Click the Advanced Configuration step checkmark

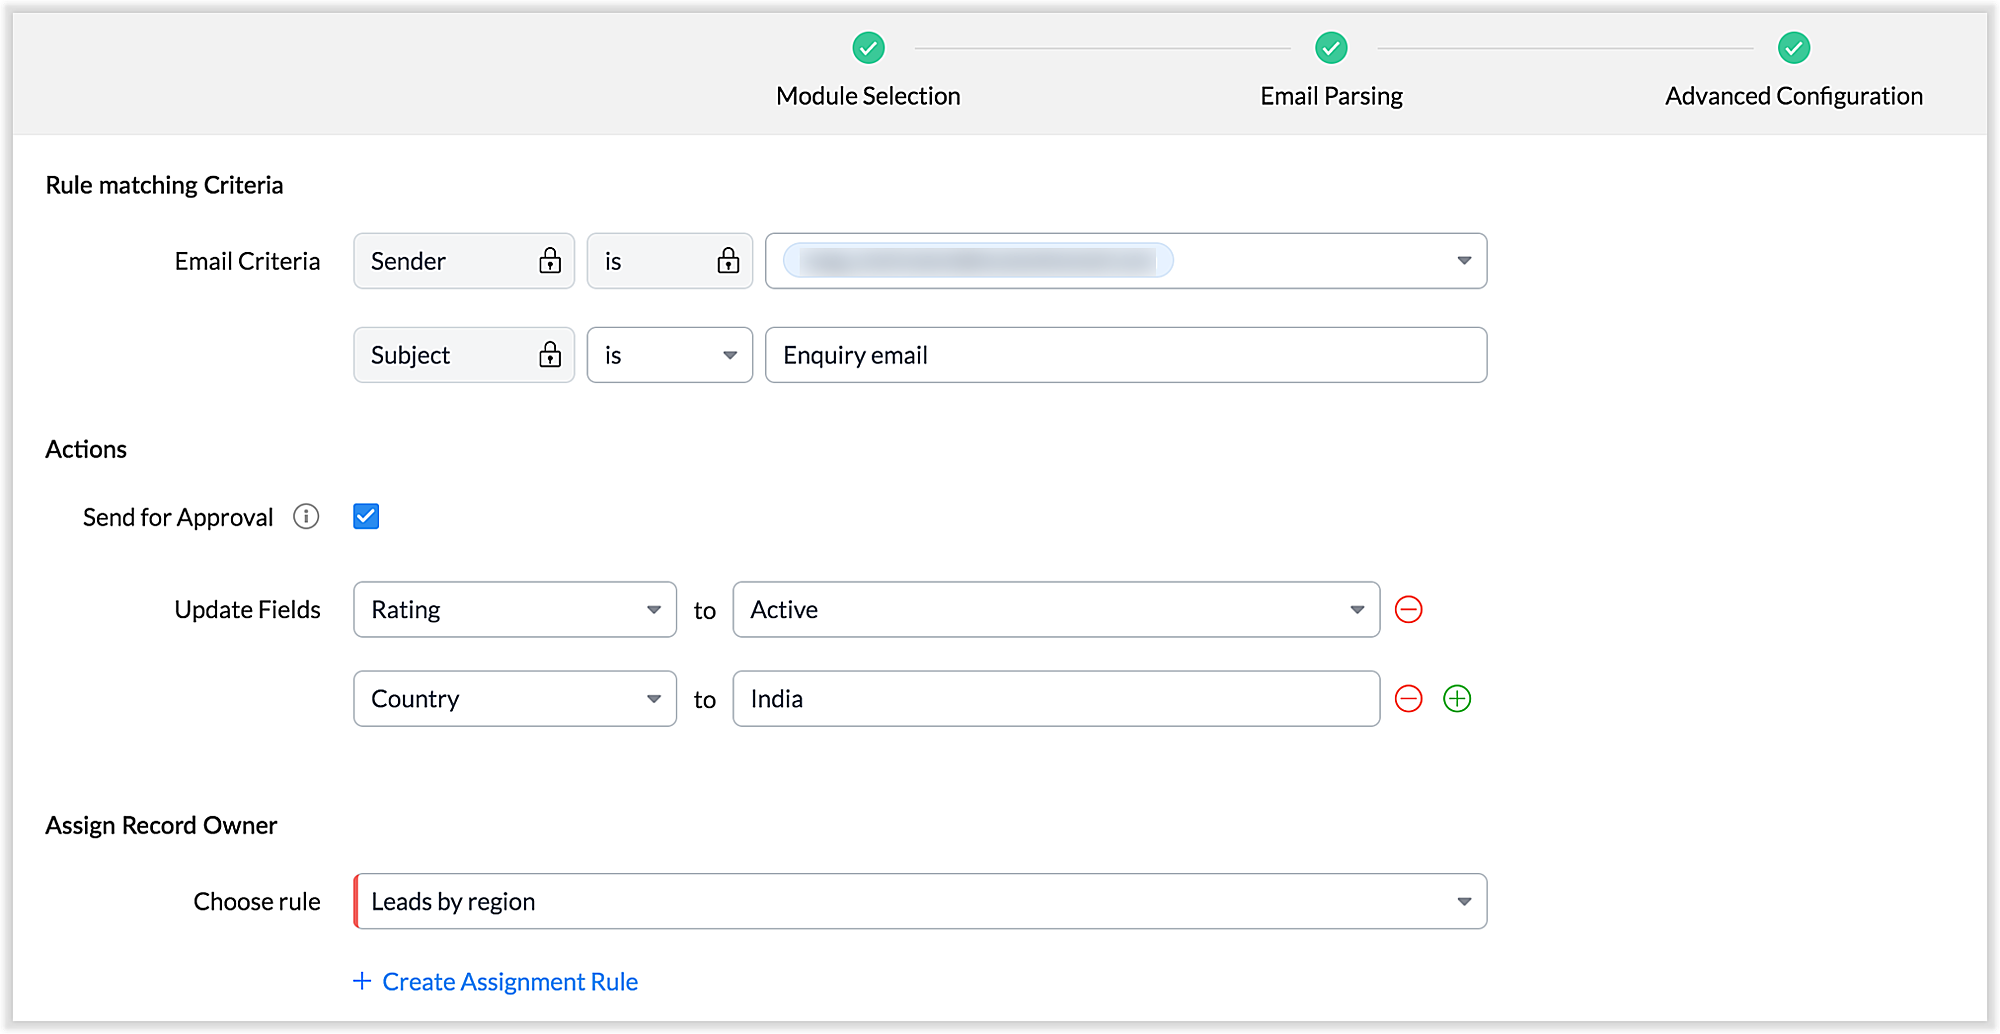pos(1793,48)
